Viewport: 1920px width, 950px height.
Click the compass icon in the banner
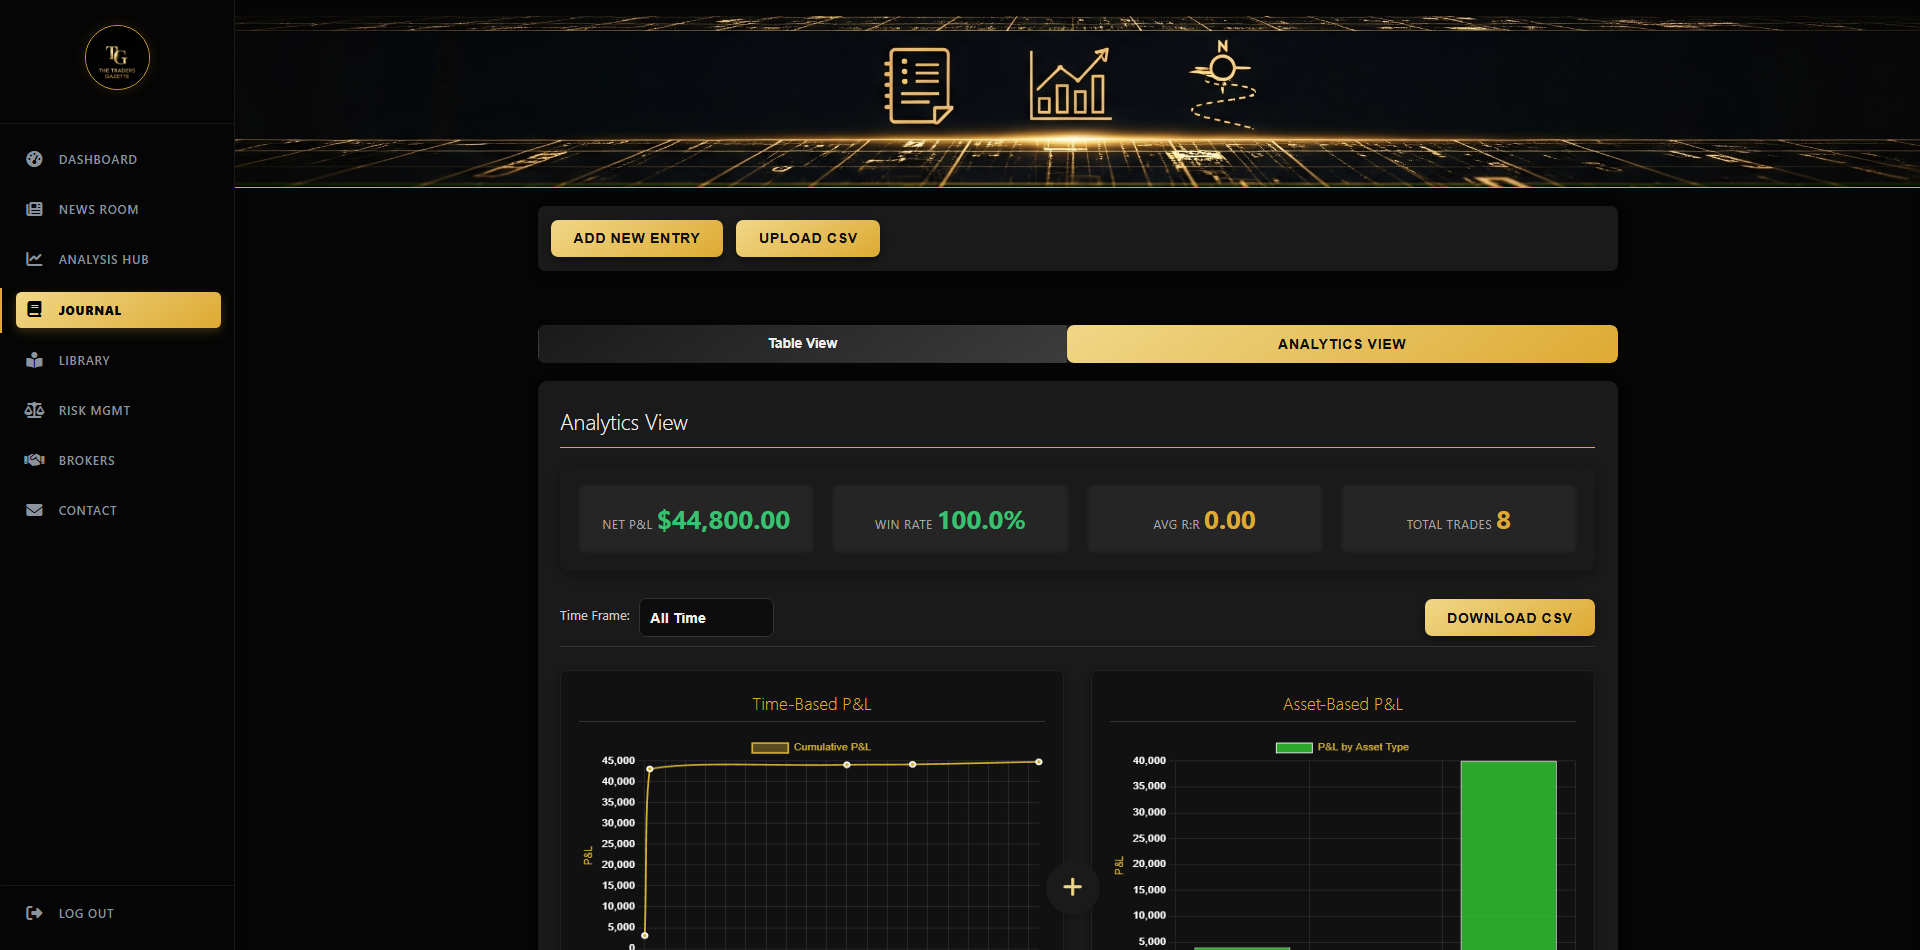point(1222,85)
